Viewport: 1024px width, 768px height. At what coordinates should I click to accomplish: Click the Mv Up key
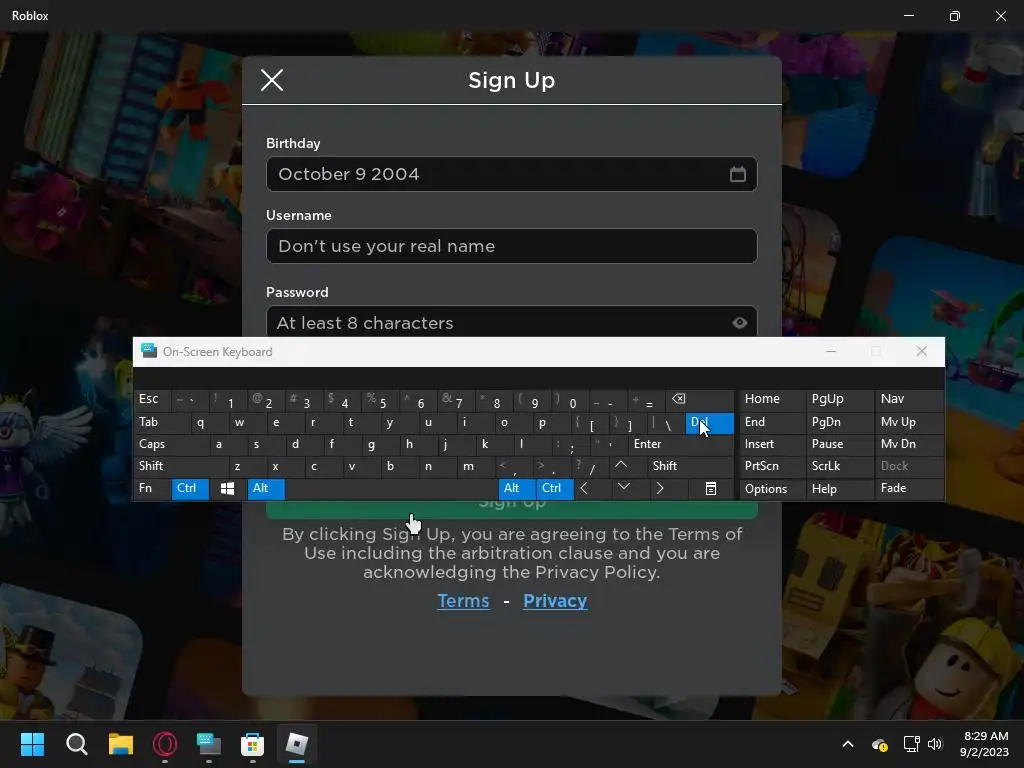[909, 423]
